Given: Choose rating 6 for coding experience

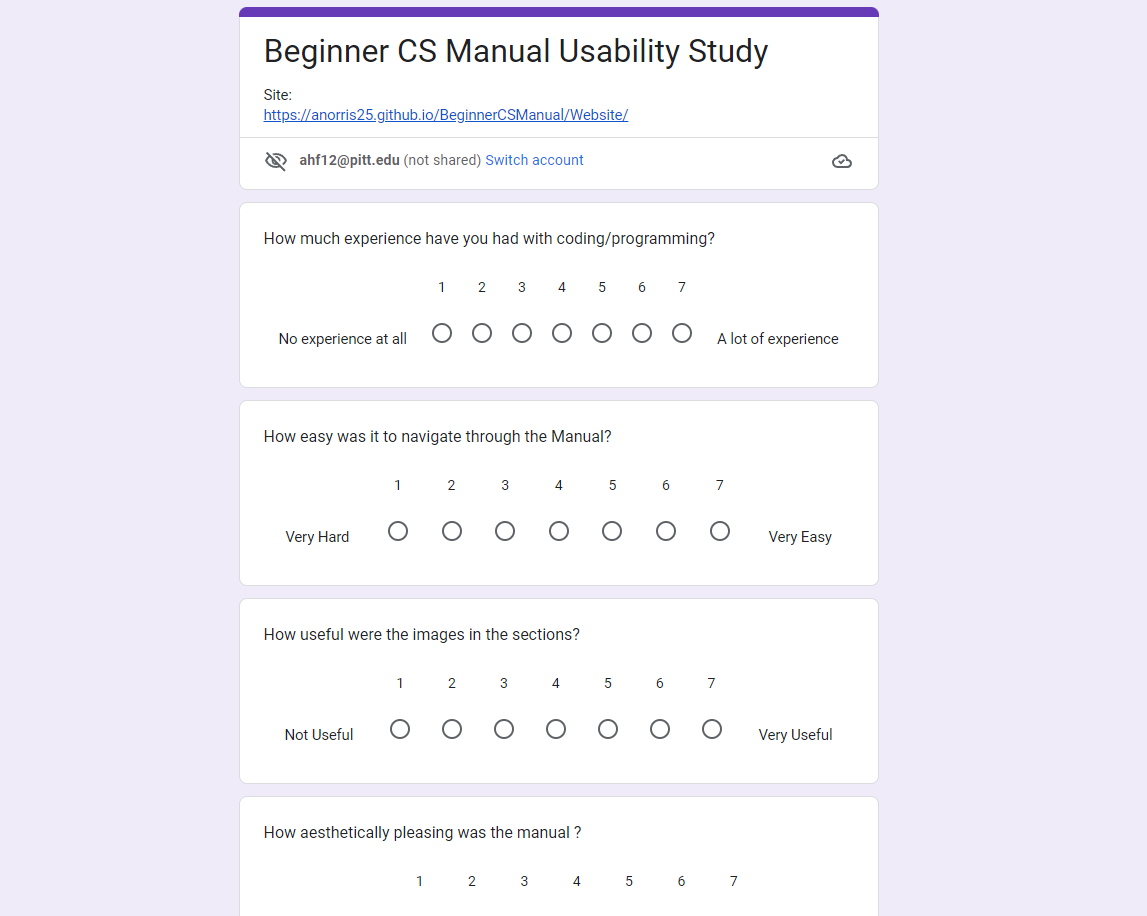Looking at the screenshot, I should click(x=642, y=333).
